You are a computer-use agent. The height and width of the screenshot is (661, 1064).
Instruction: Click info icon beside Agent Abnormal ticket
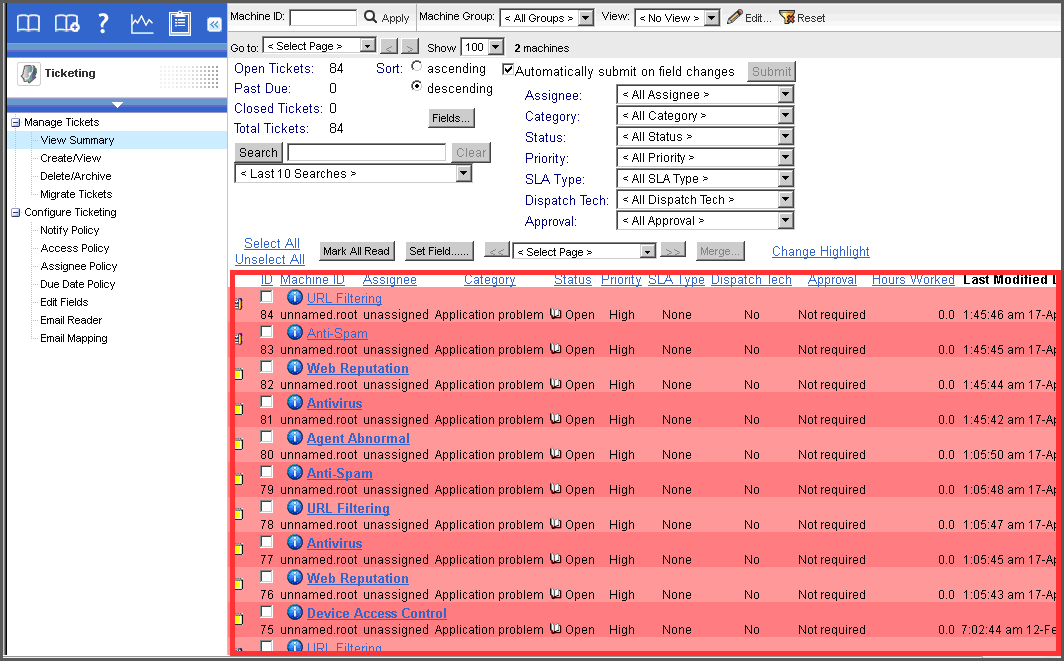(294, 438)
